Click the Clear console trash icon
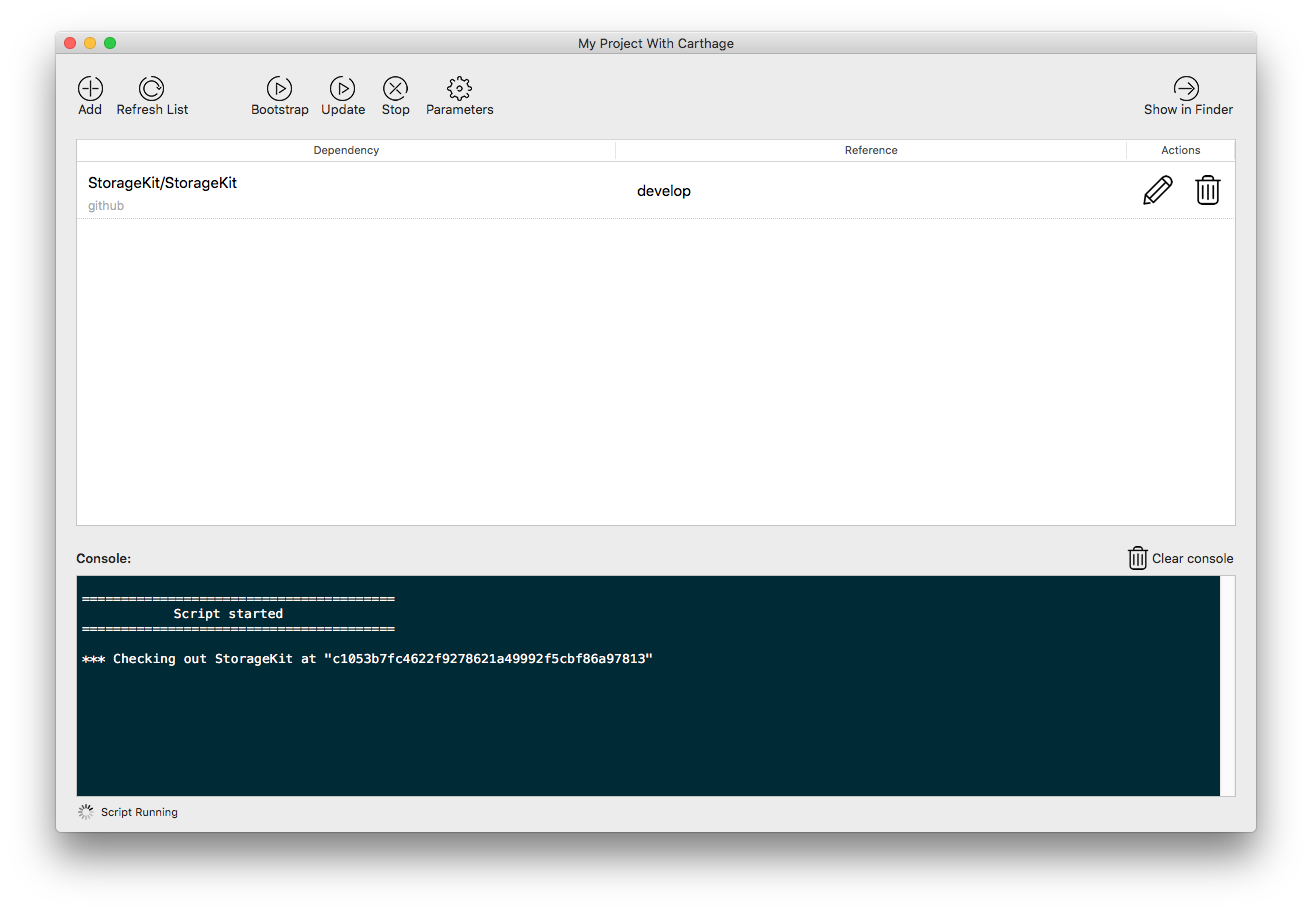The image size is (1312, 912). (x=1138, y=558)
